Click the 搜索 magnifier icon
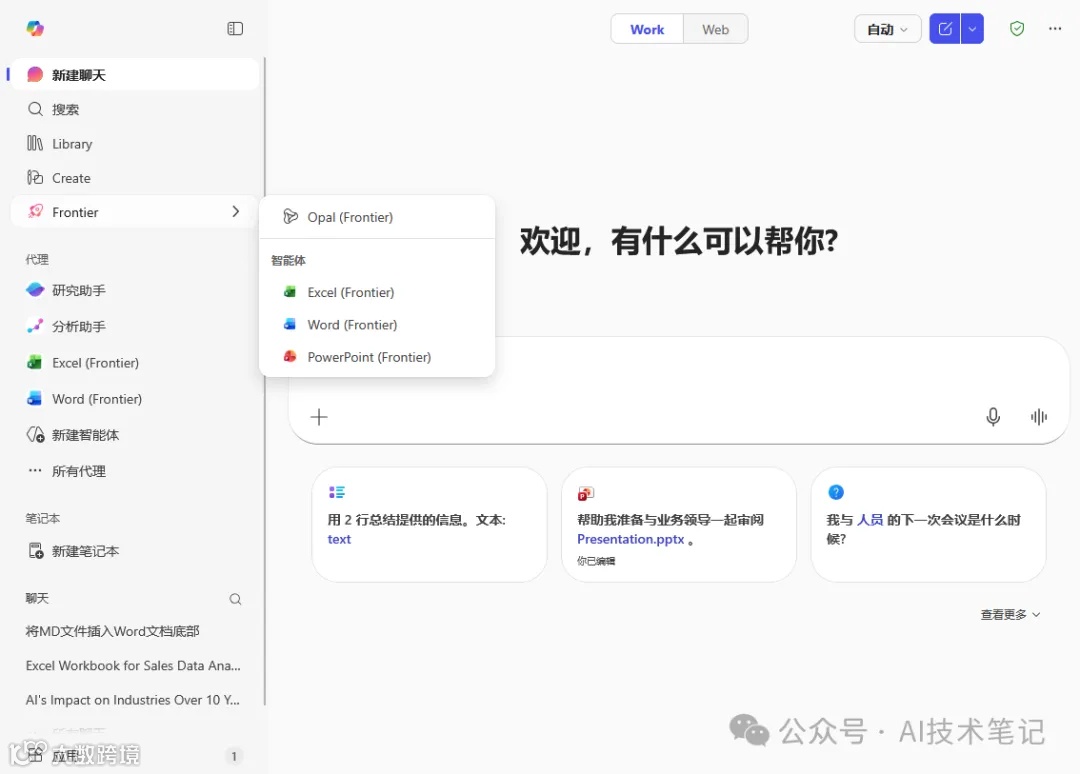The width and height of the screenshot is (1080, 774). pos(35,109)
